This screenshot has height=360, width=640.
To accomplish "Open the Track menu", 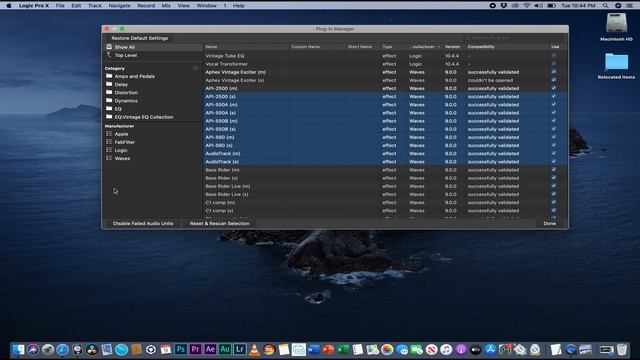I will 95,6.
